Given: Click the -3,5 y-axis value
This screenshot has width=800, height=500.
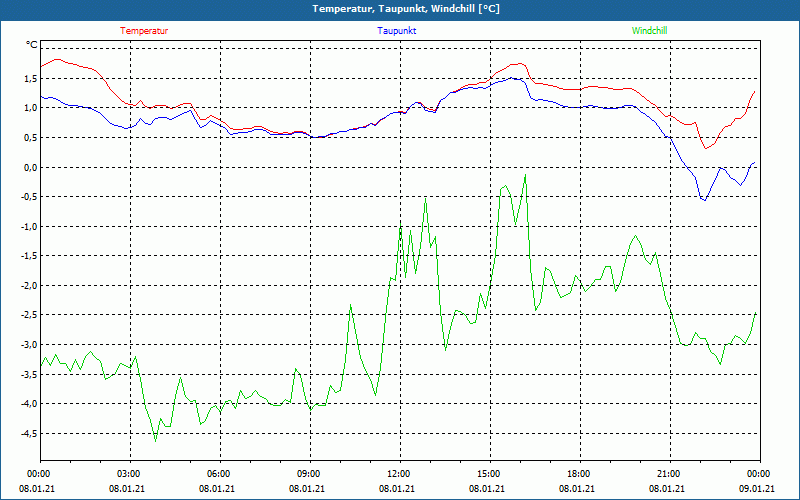Looking at the screenshot, I should pos(29,374).
